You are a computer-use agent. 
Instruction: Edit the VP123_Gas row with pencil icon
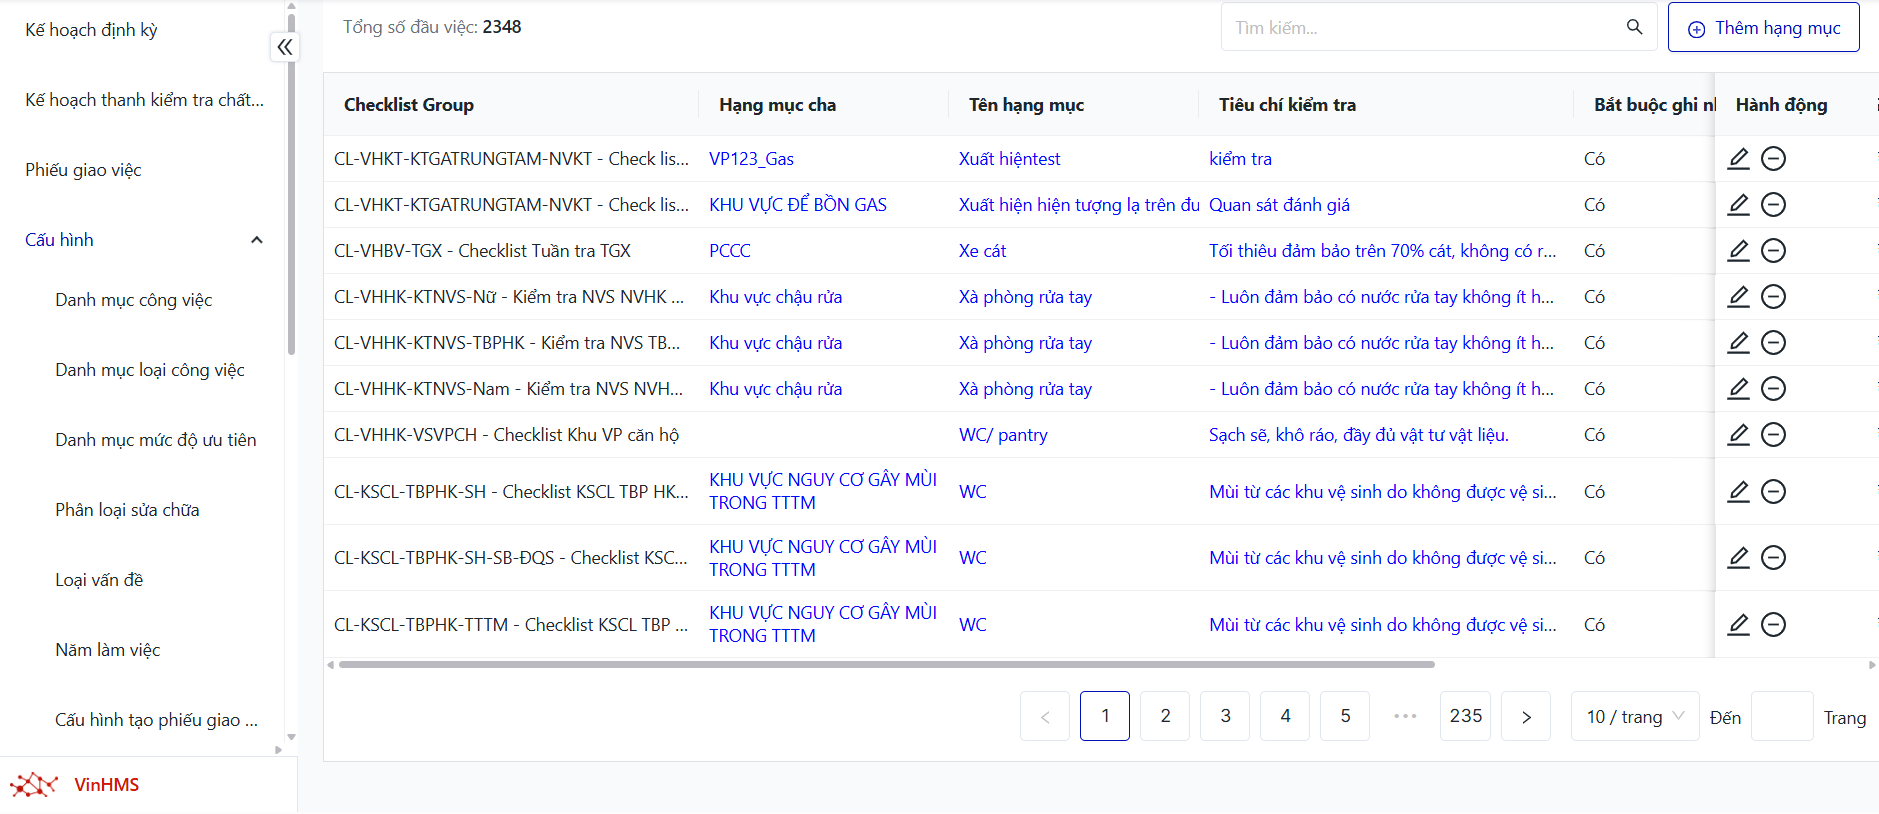click(x=1739, y=159)
